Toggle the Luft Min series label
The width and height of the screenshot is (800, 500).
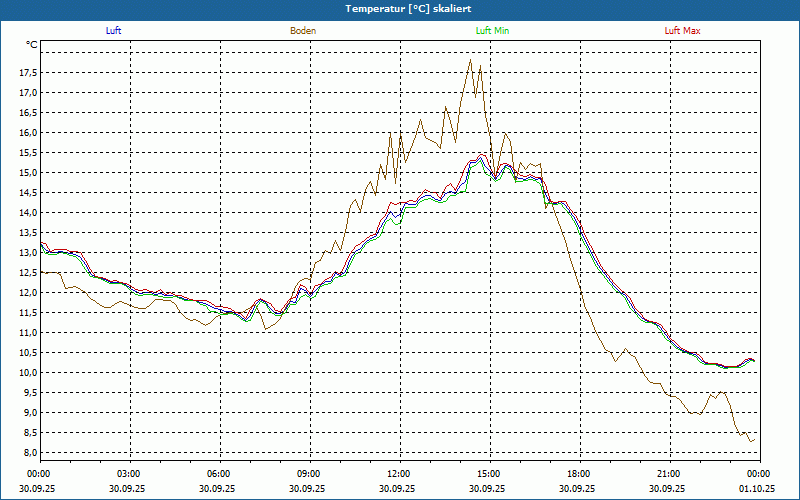point(492,31)
